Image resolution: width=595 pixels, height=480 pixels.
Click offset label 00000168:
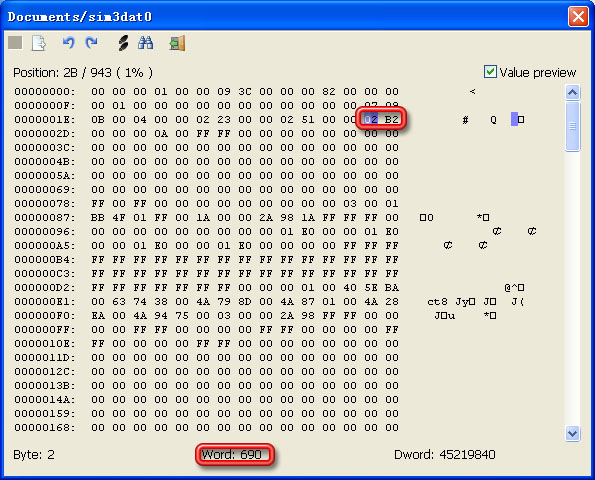point(45,428)
